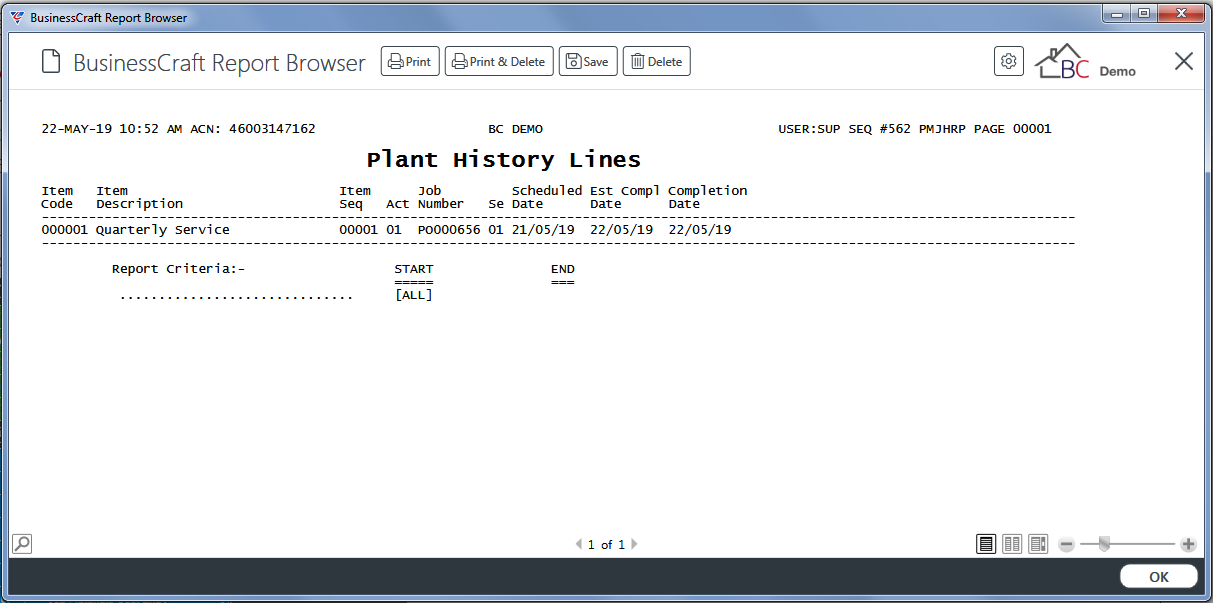Viewport: 1213px width, 603px height.
Task: Open settings with the gear icon
Action: coord(1009,61)
